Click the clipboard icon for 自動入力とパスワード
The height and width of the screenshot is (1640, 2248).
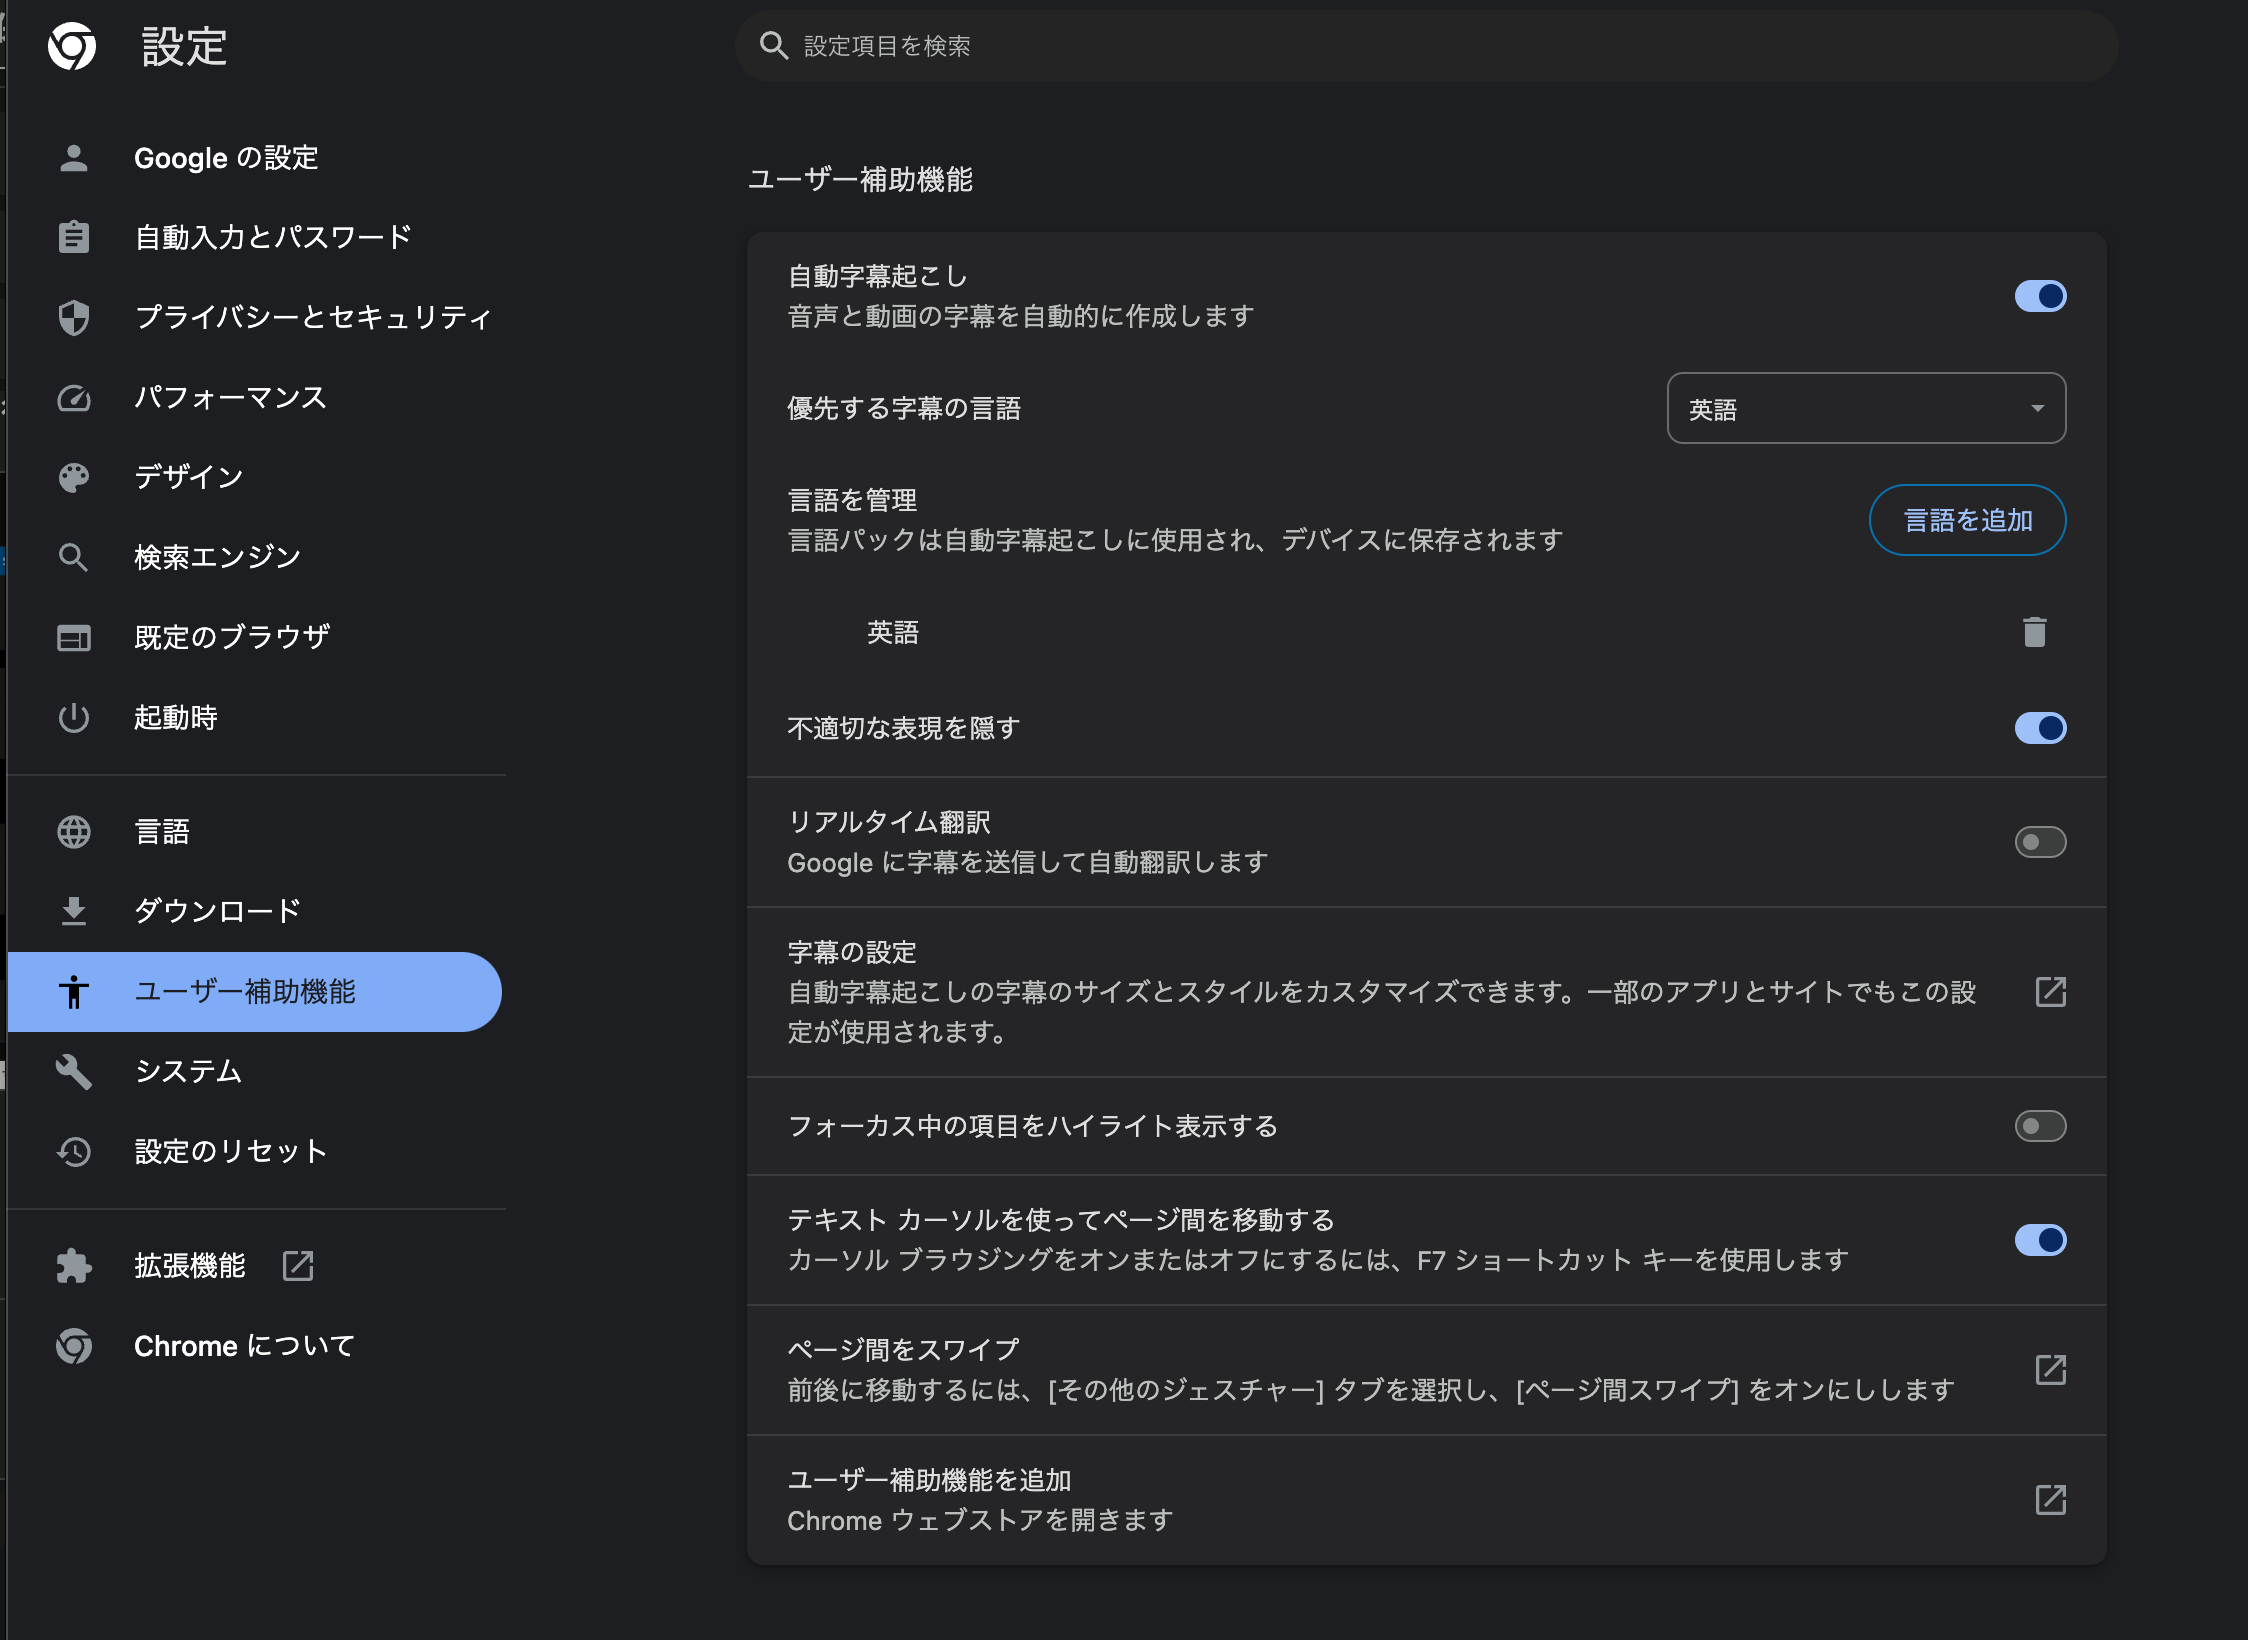73,237
